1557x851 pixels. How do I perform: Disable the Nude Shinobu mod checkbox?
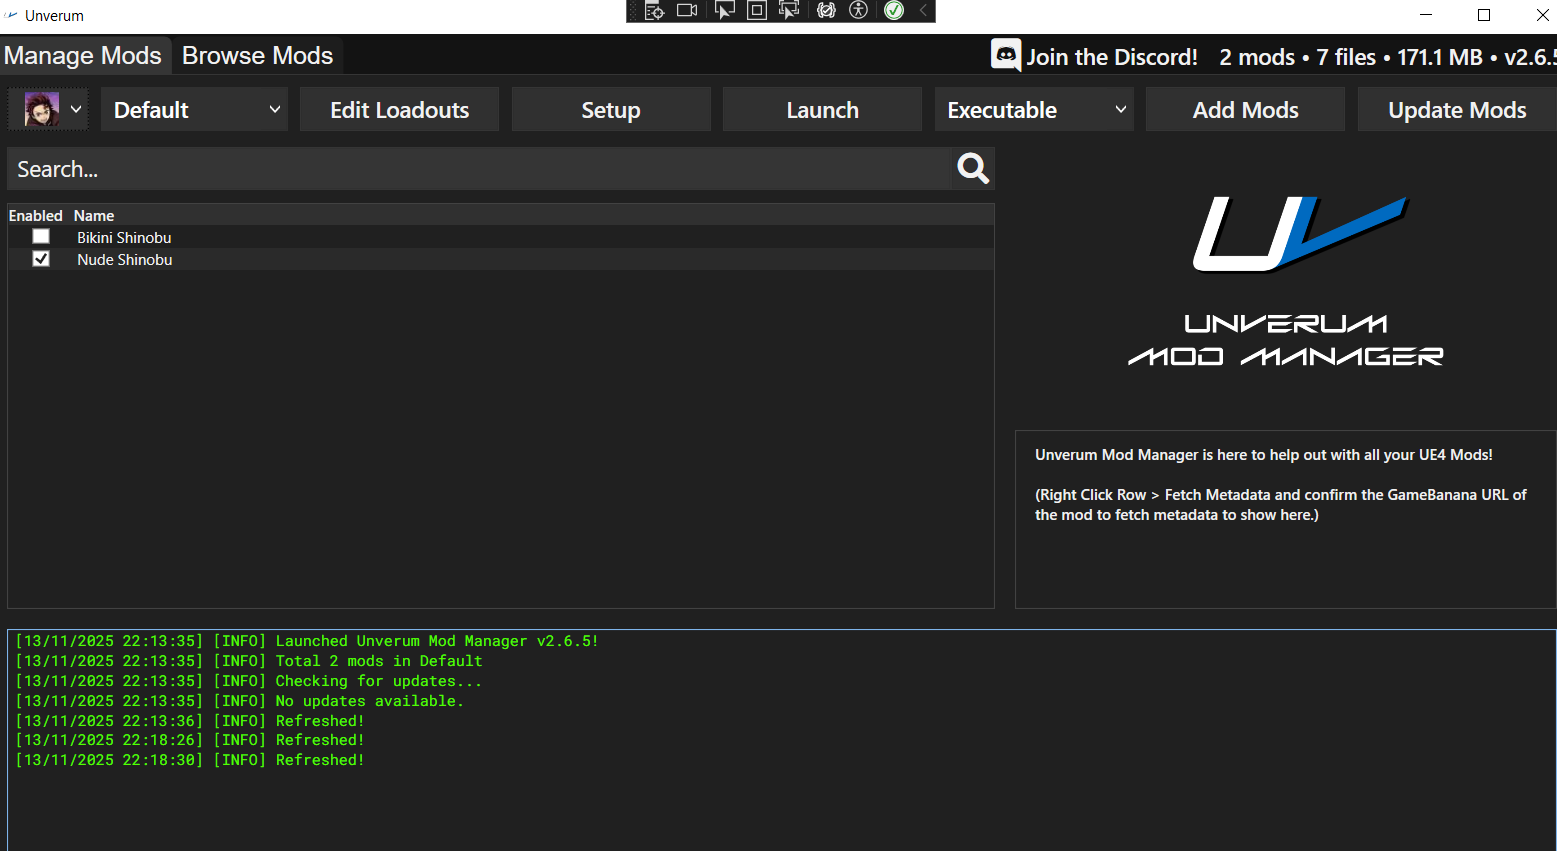pyautogui.click(x=41, y=259)
